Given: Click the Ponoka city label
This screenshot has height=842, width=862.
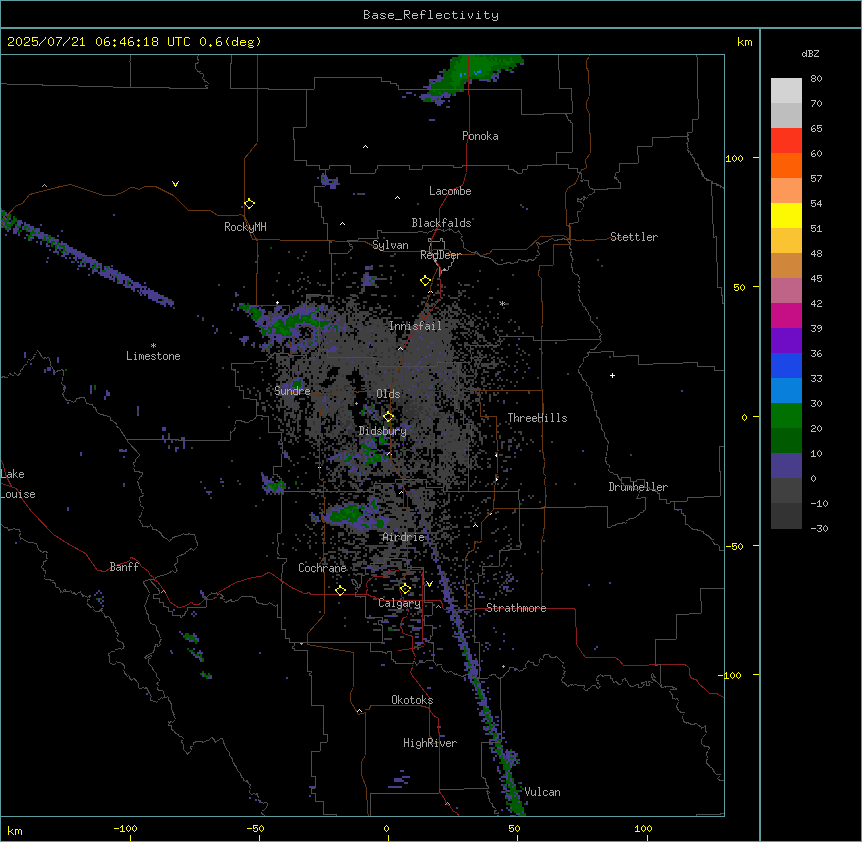Looking at the screenshot, I should [480, 136].
